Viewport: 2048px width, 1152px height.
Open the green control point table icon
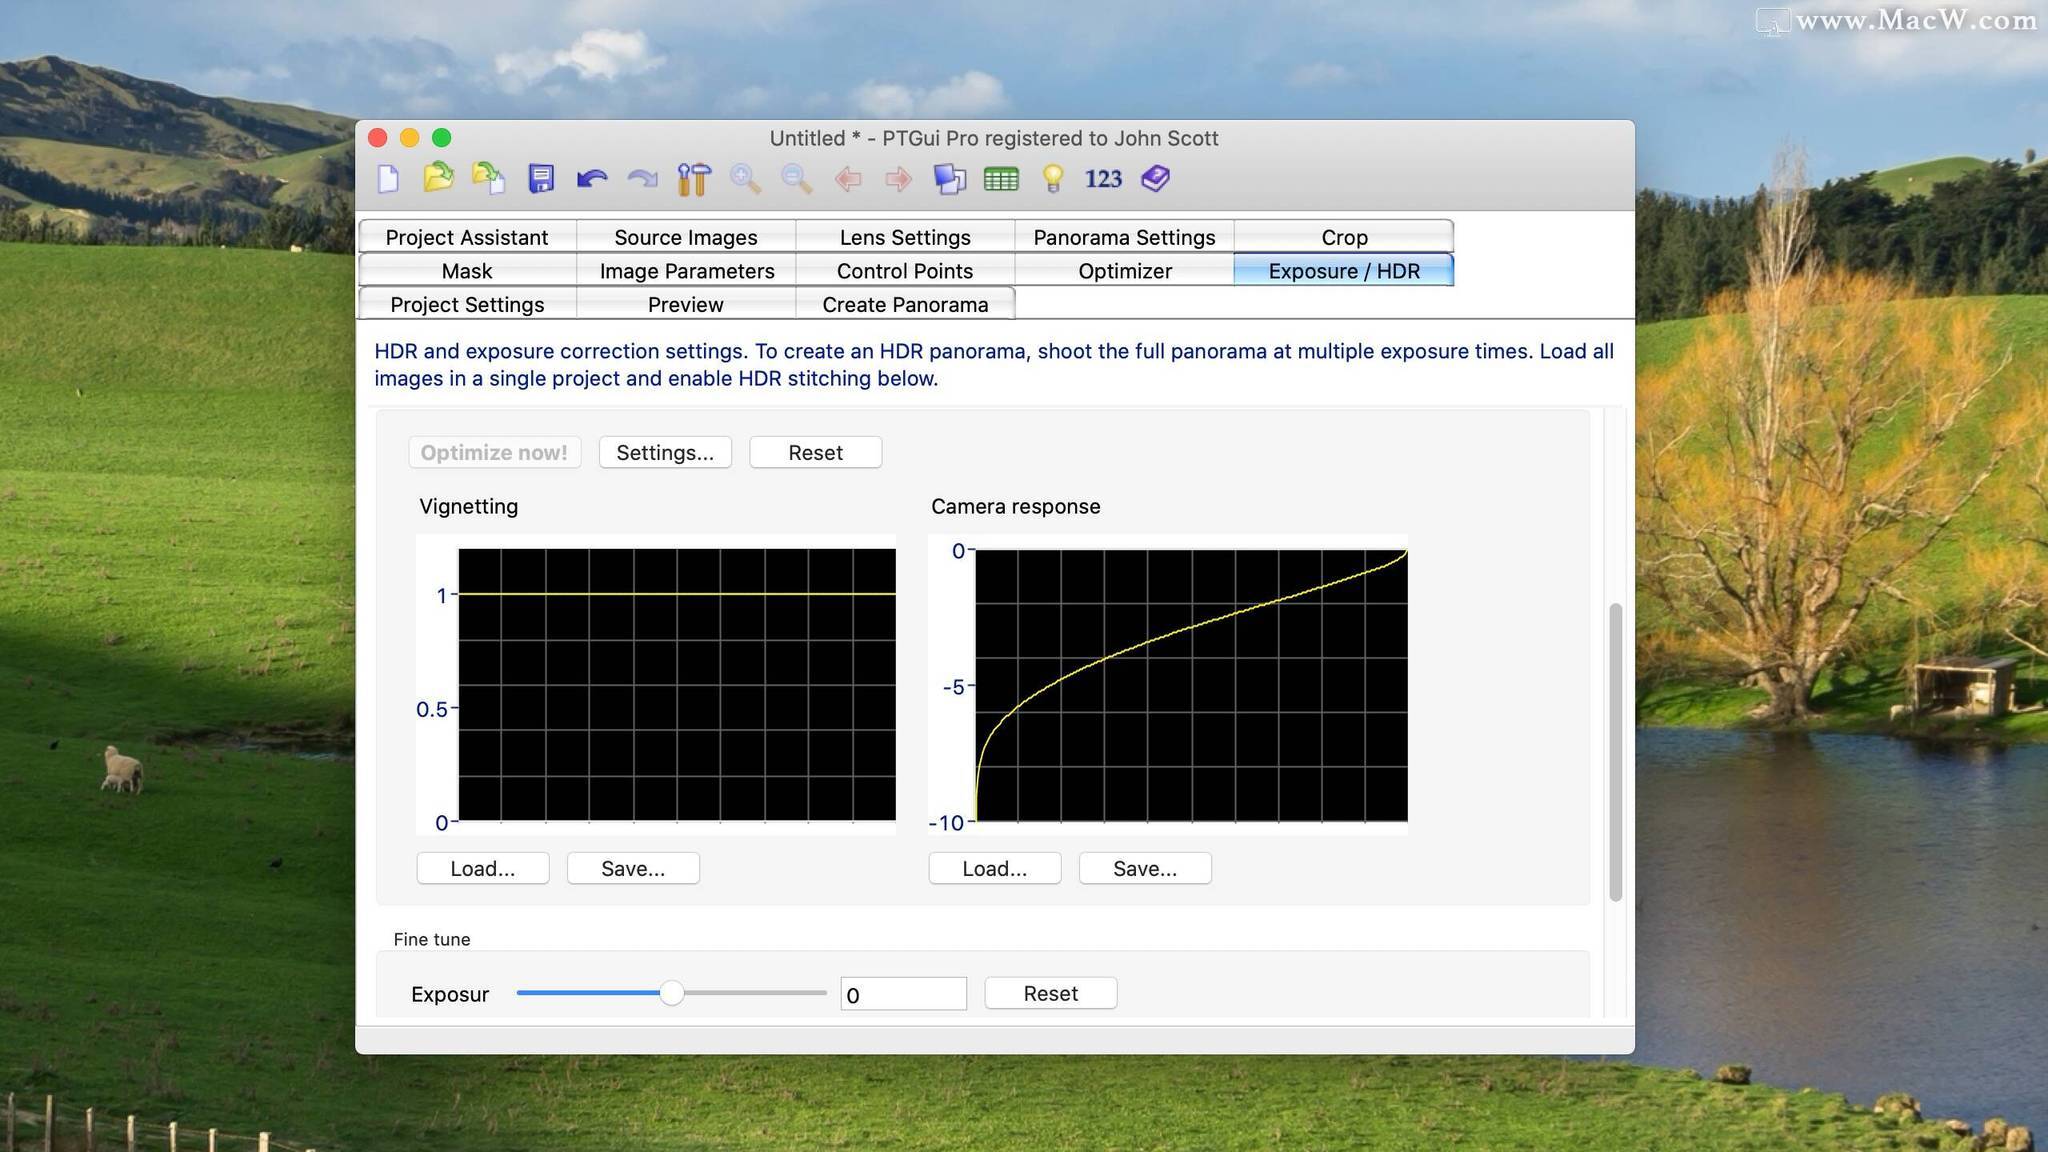coord(1000,179)
